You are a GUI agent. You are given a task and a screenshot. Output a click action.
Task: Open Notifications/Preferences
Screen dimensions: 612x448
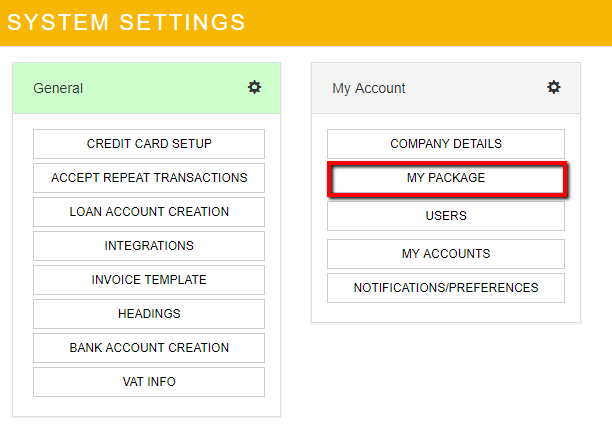tap(446, 288)
